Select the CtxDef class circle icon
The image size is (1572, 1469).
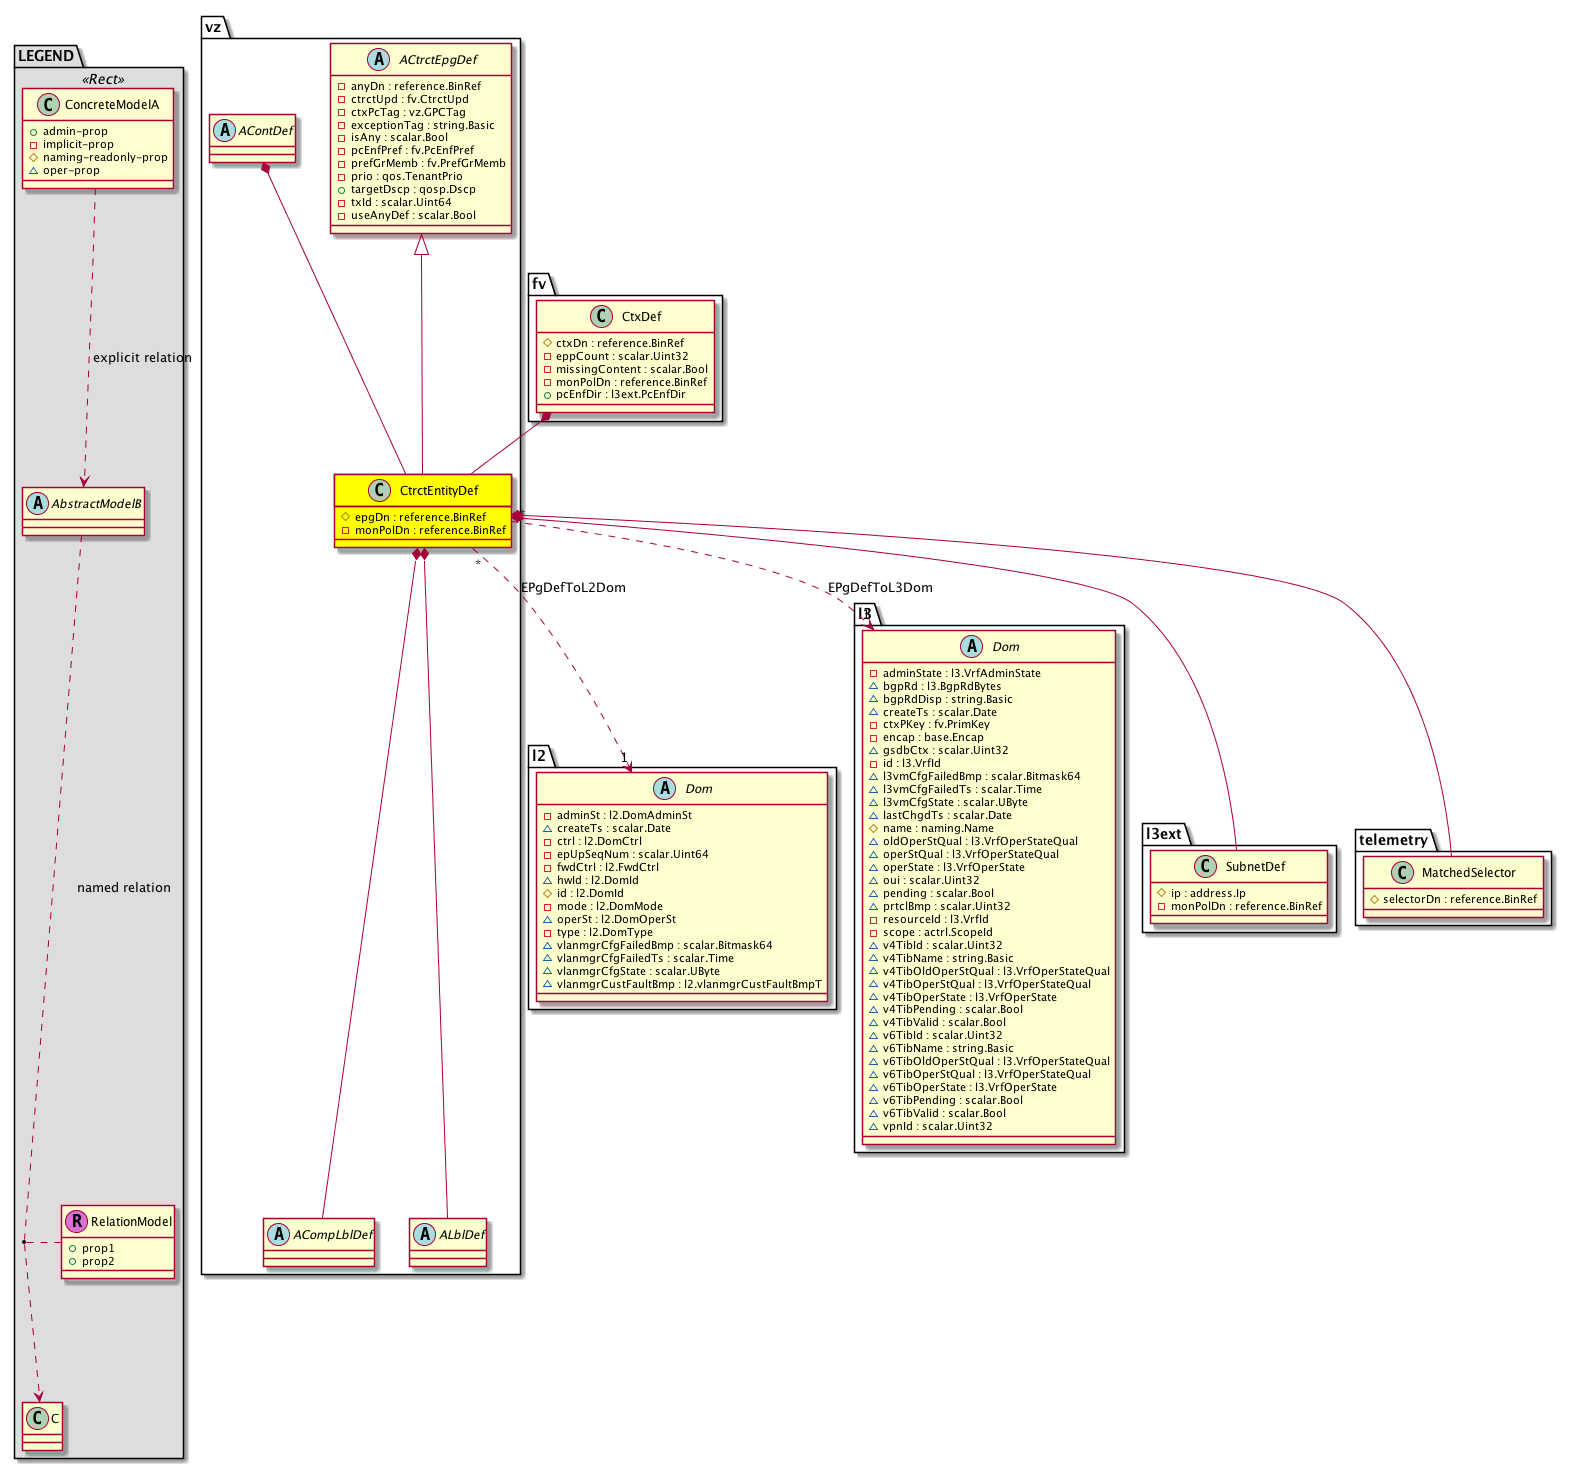(x=601, y=317)
